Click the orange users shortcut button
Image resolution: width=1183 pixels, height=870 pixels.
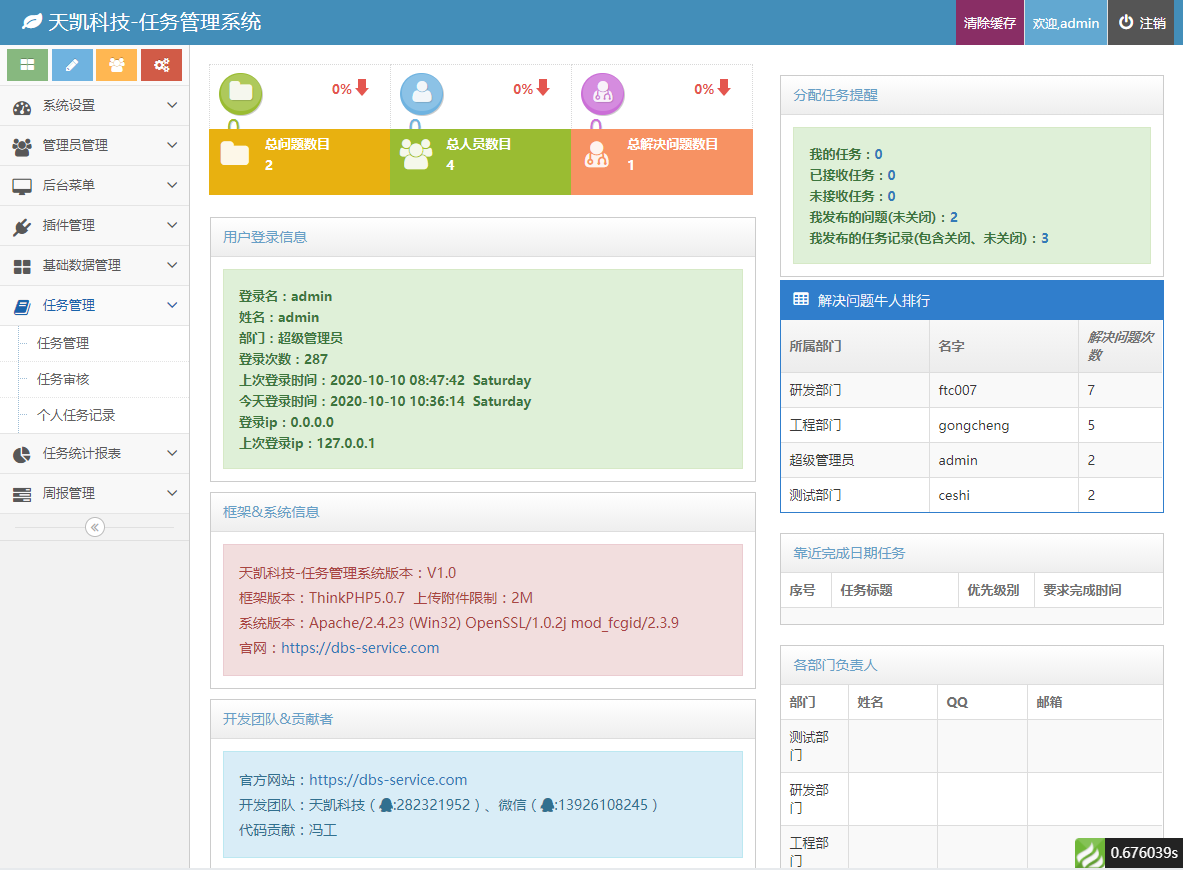pyautogui.click(x=116, y=65)
